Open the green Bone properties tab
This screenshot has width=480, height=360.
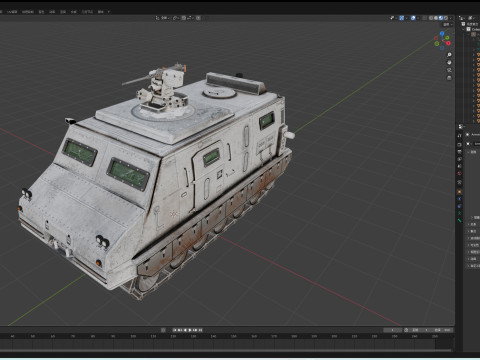coord(459,220)
